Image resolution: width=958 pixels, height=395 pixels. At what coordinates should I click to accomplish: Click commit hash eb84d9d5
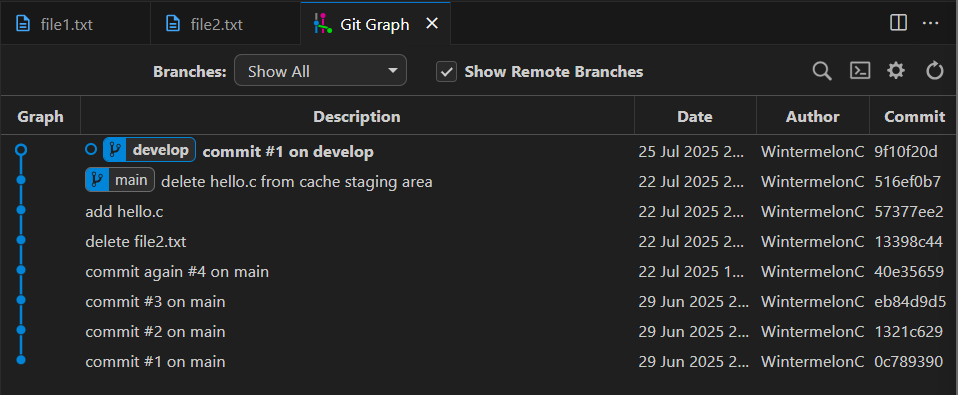[909, 302]
